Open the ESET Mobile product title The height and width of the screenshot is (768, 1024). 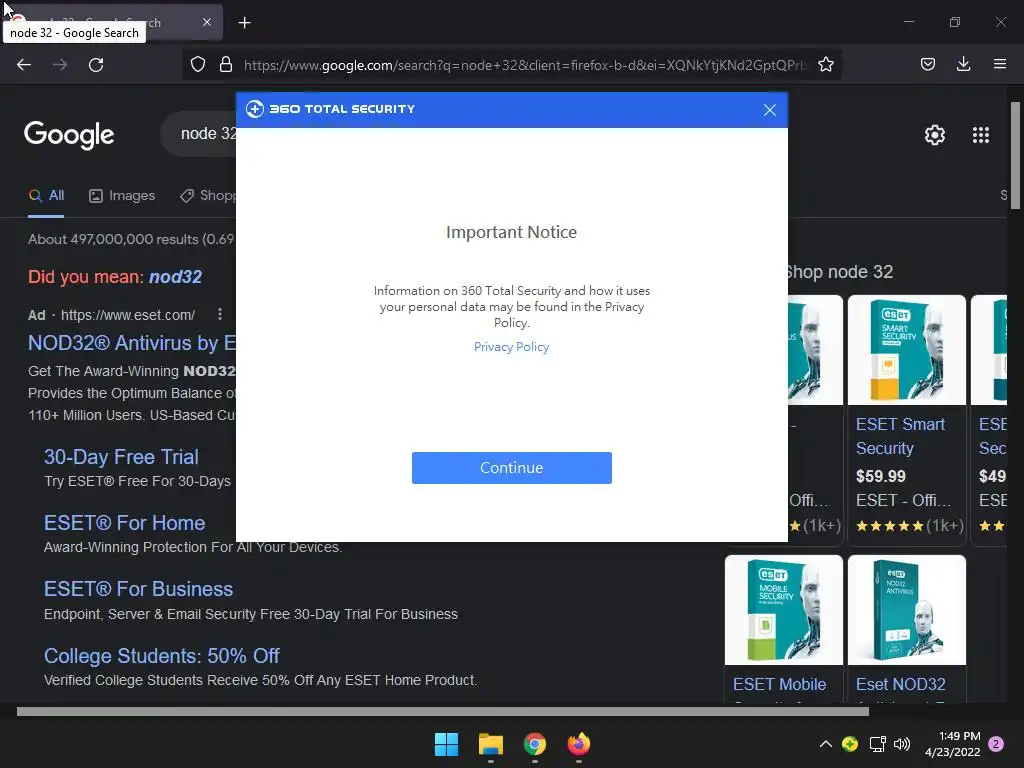[779, 684]
